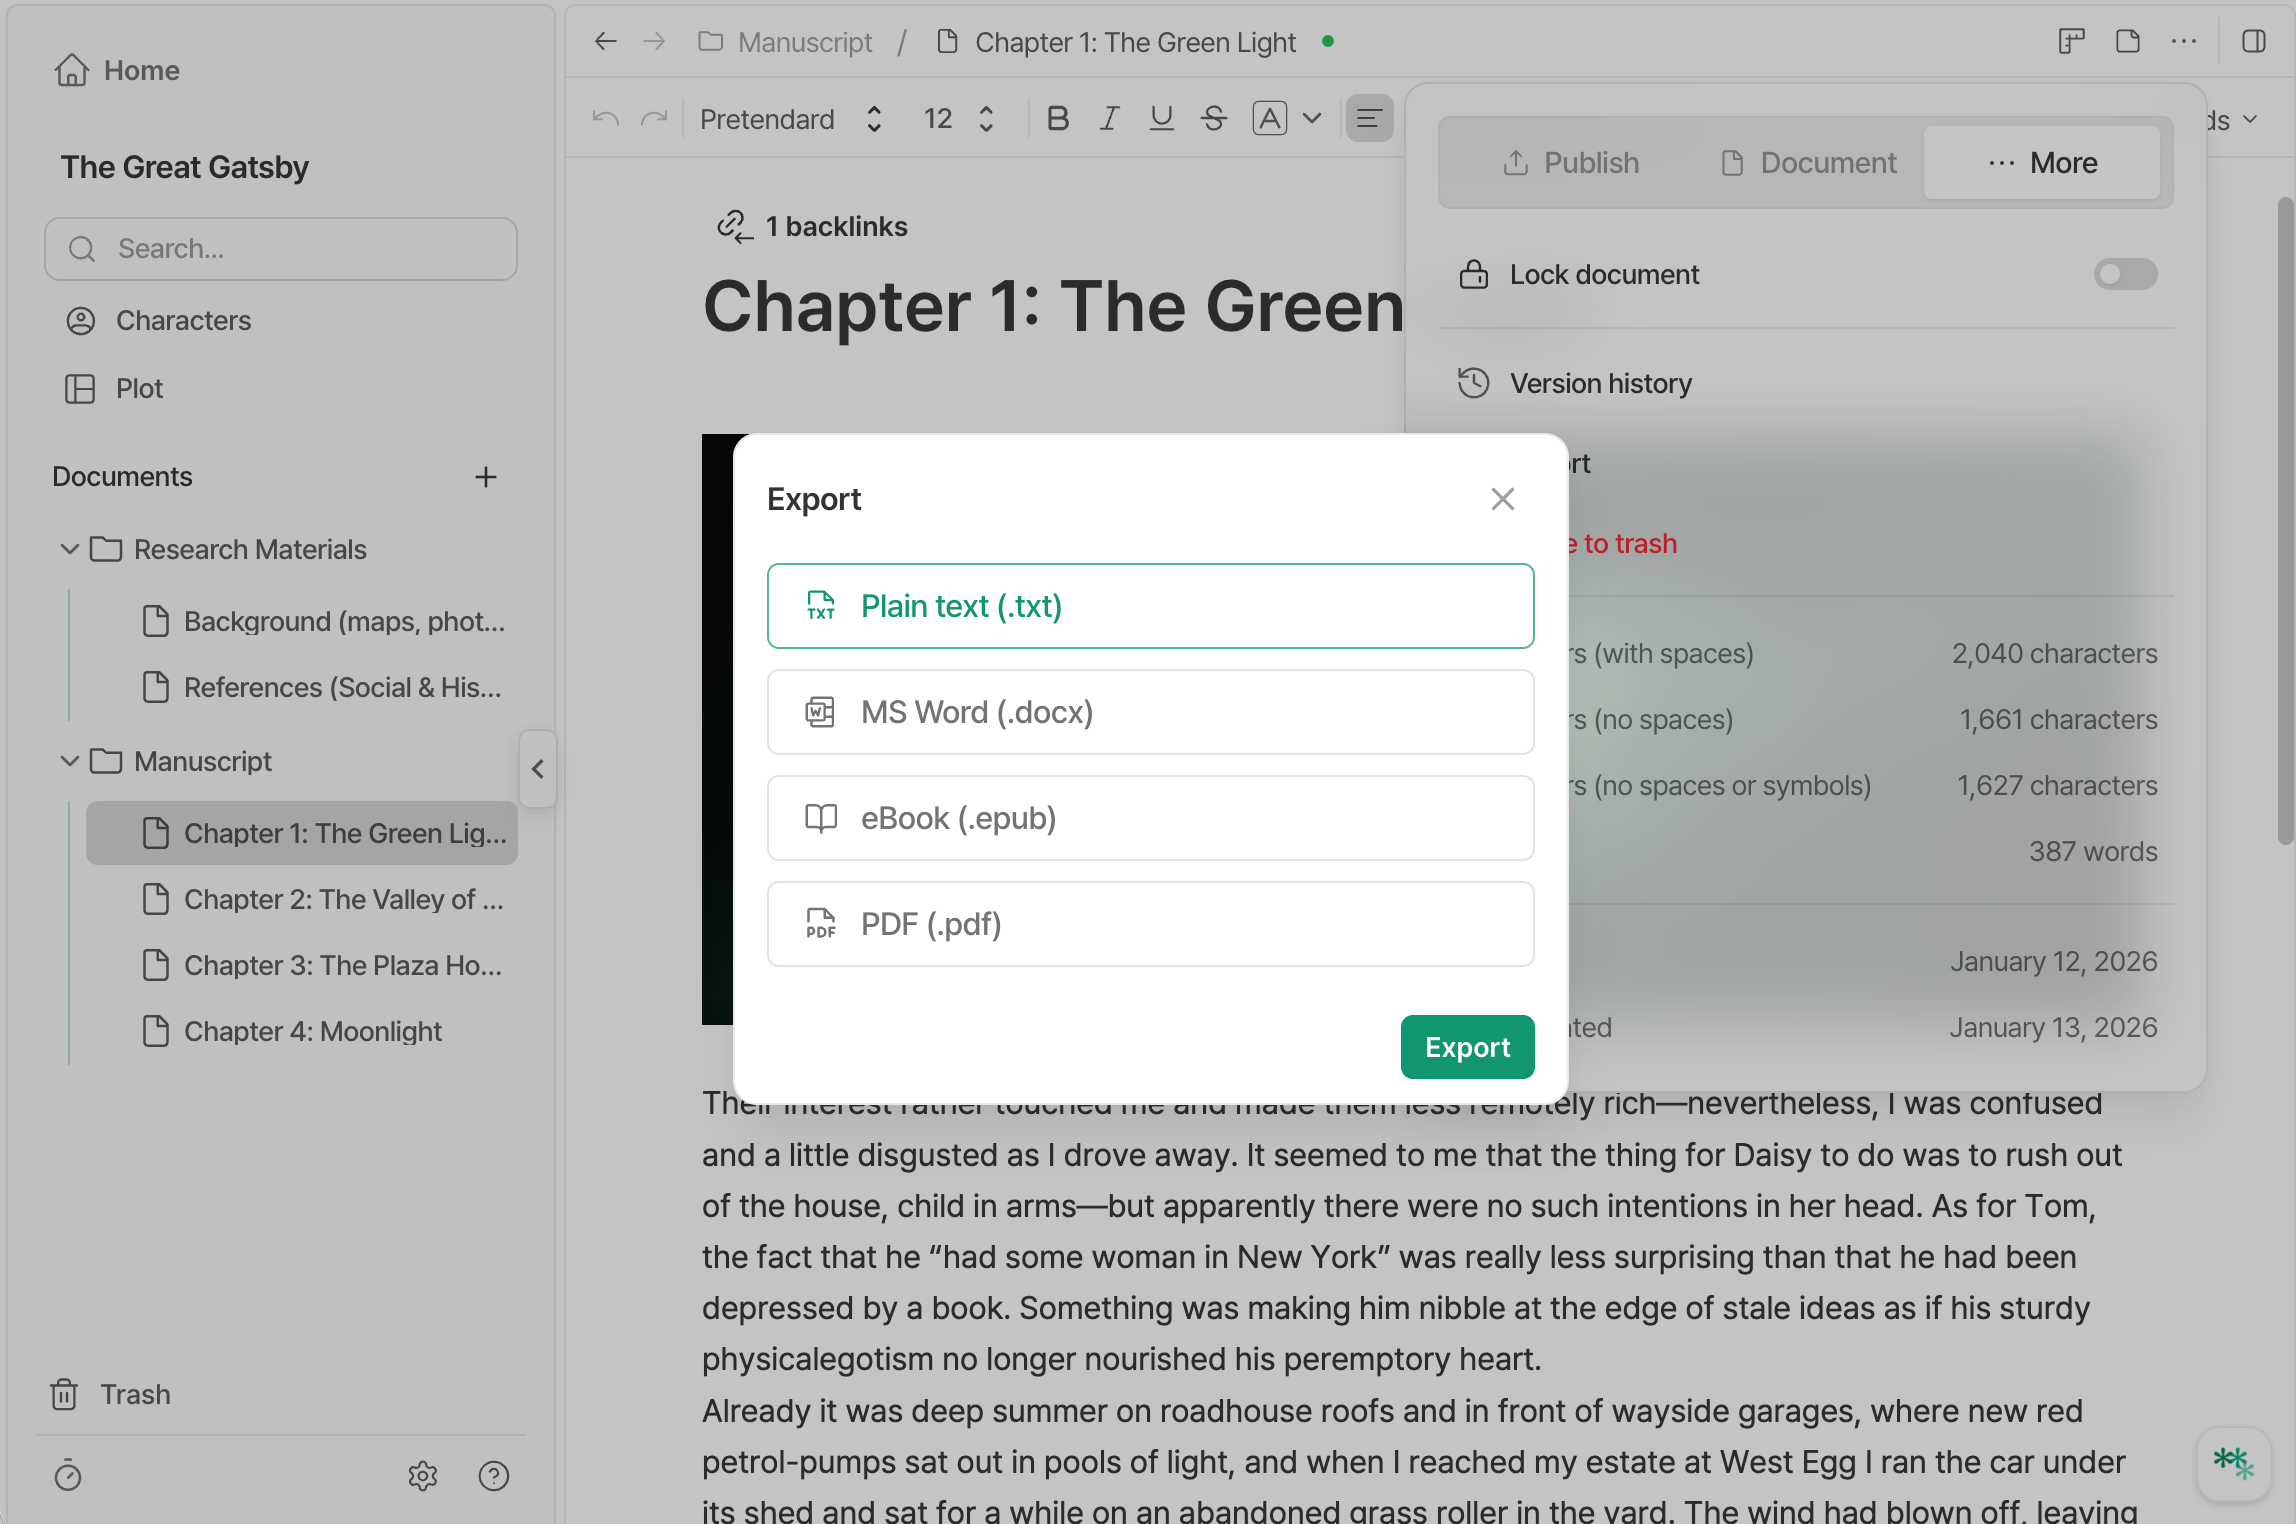Open the help question mark icon
The image size is (2296, 1524).
click(494, 1475)
